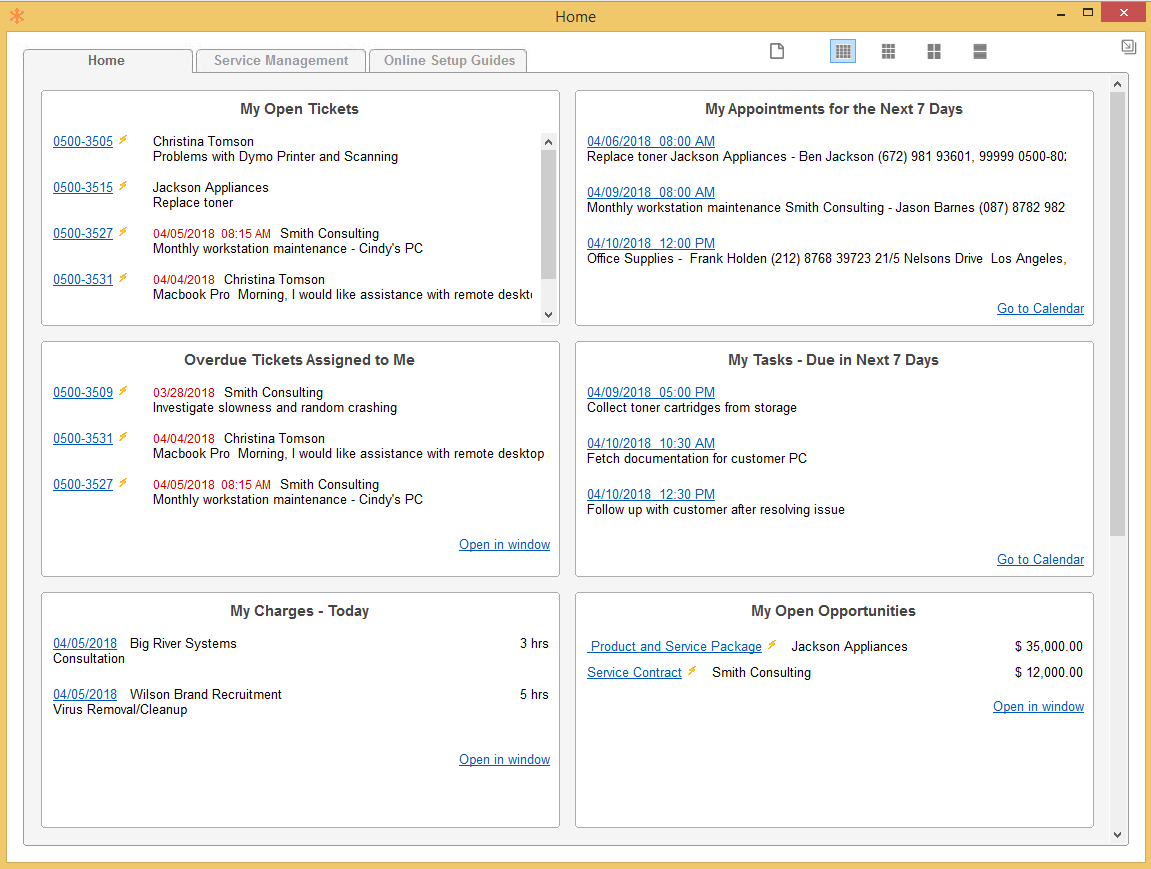
Task: Click lightning icon beside Service Contract opportunity
Action: click(x=692, y=671)
